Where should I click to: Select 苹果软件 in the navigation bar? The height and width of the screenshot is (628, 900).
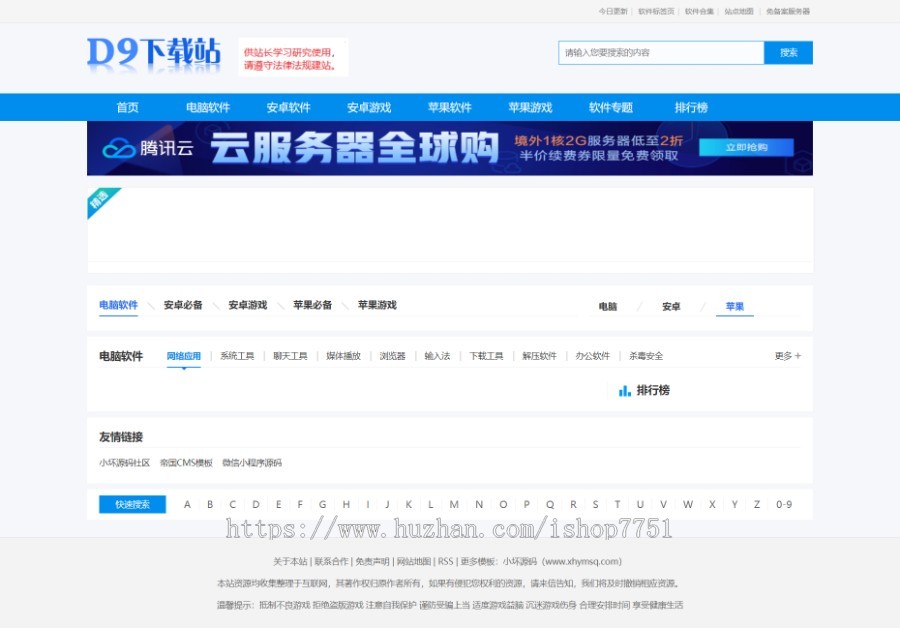[x=449, y=107]
